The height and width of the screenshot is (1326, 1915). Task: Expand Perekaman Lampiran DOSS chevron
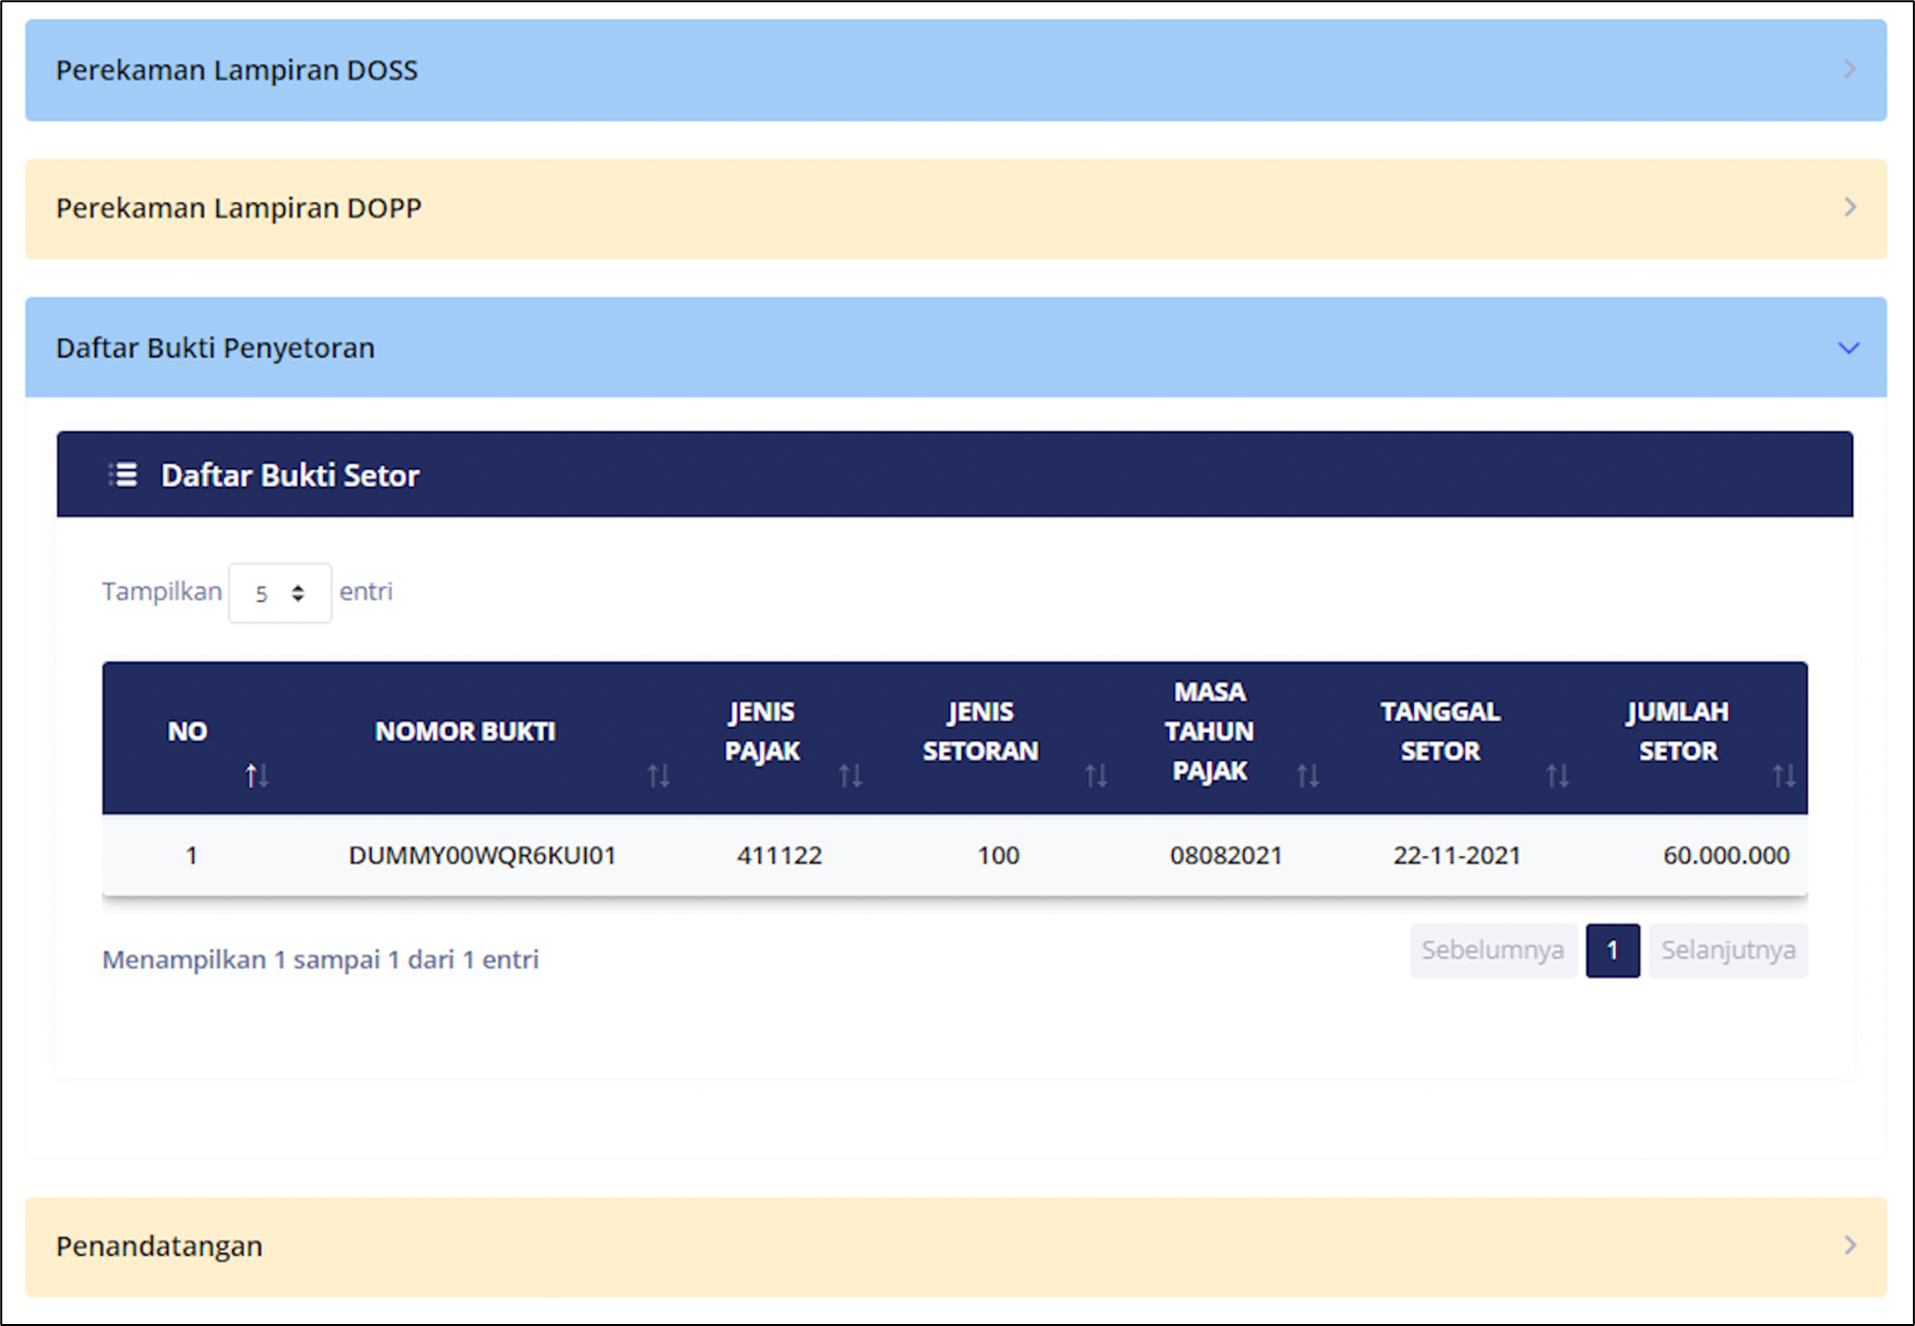tap(1849, 70)
